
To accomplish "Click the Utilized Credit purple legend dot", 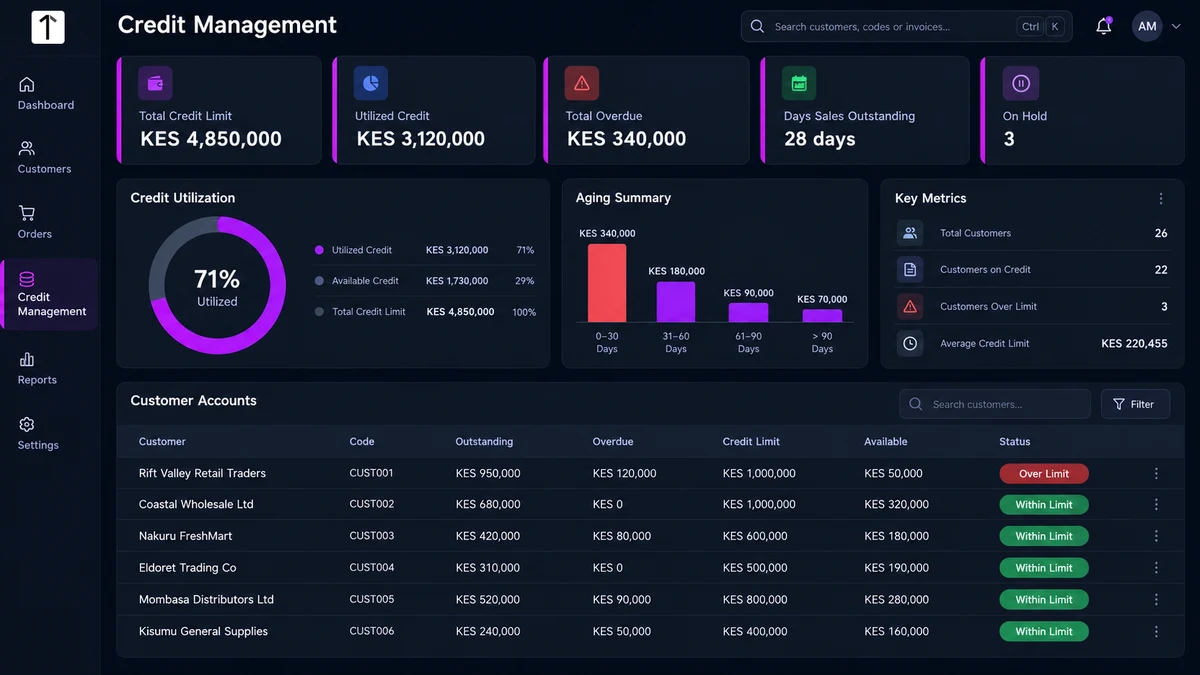I will 319,250.
